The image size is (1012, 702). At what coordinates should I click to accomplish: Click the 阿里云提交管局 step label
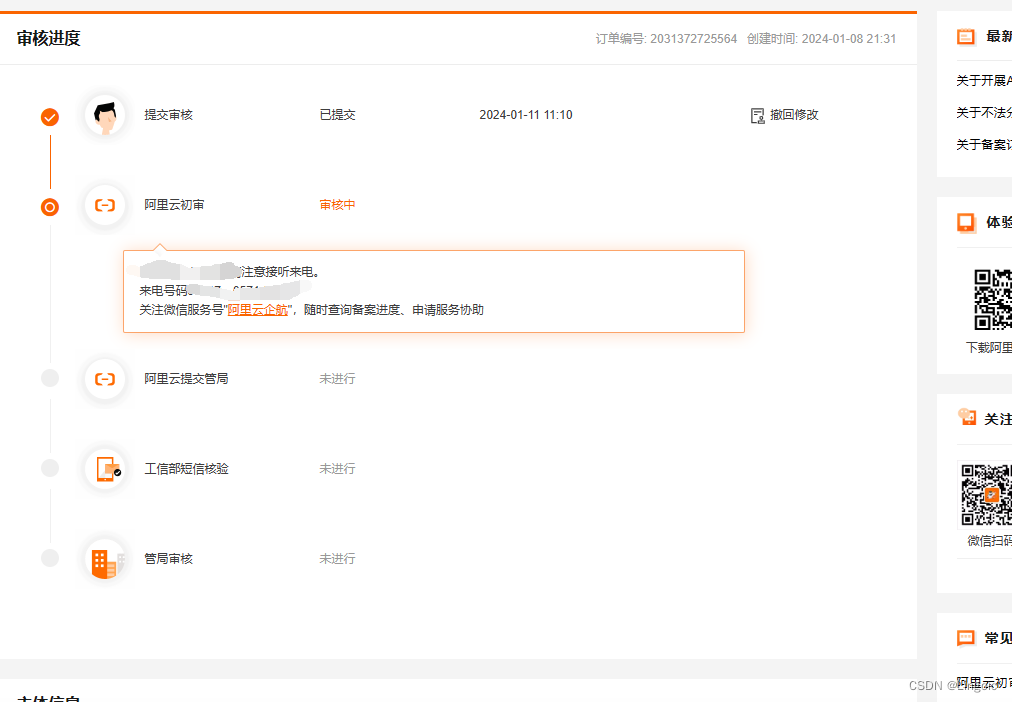[x=187, y=379]
